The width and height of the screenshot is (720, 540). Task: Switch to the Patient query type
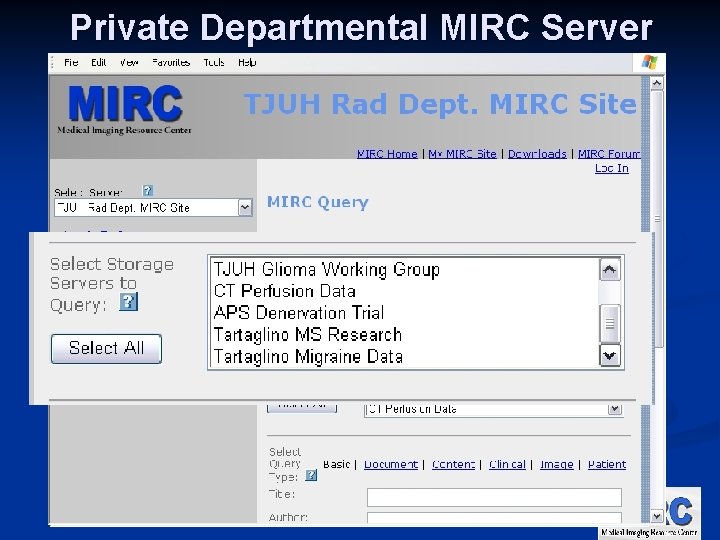click(607, 464)
